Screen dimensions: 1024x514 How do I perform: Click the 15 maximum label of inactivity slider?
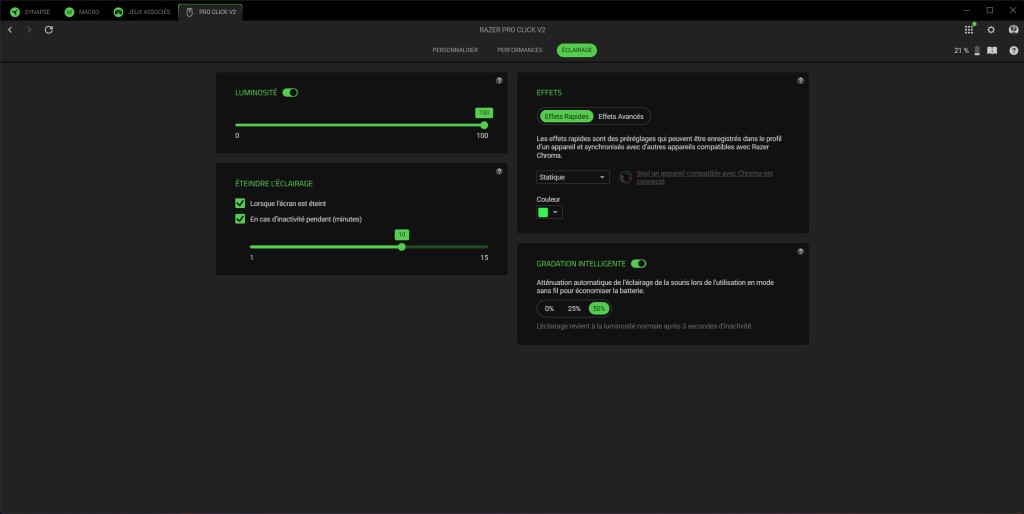point(484,258)
